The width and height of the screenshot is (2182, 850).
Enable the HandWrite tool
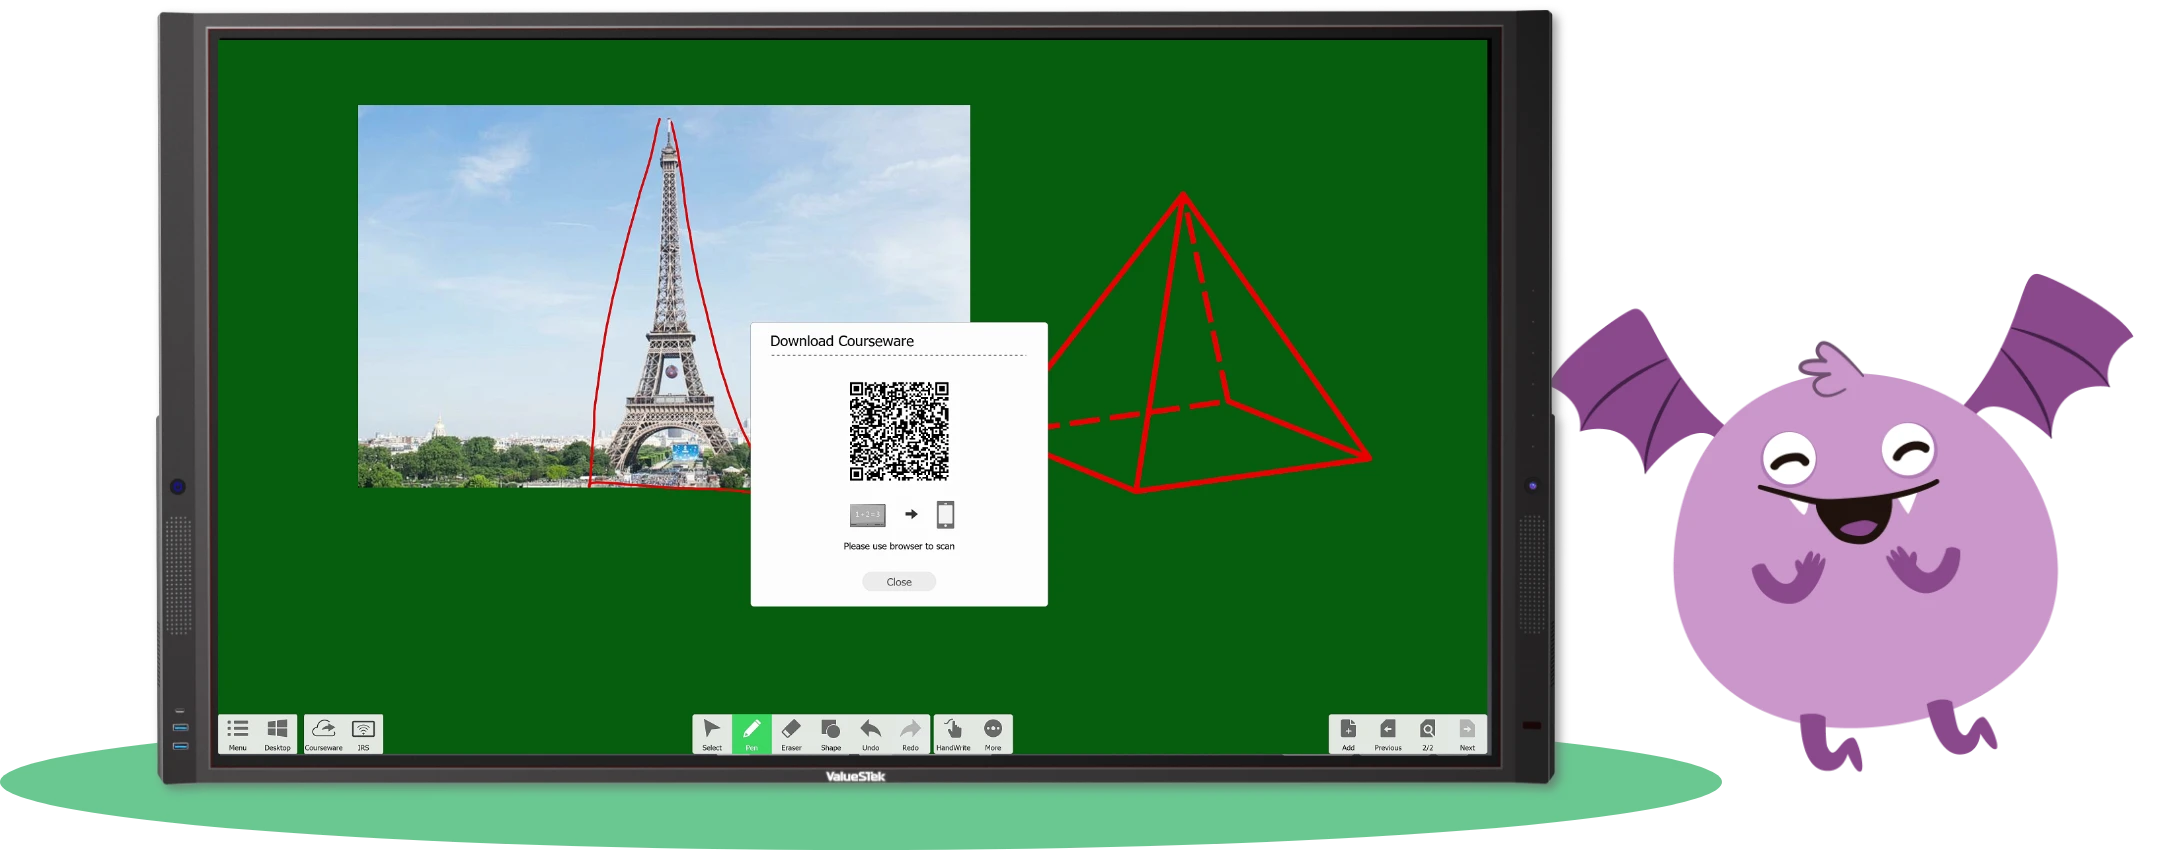pos(953,734)
